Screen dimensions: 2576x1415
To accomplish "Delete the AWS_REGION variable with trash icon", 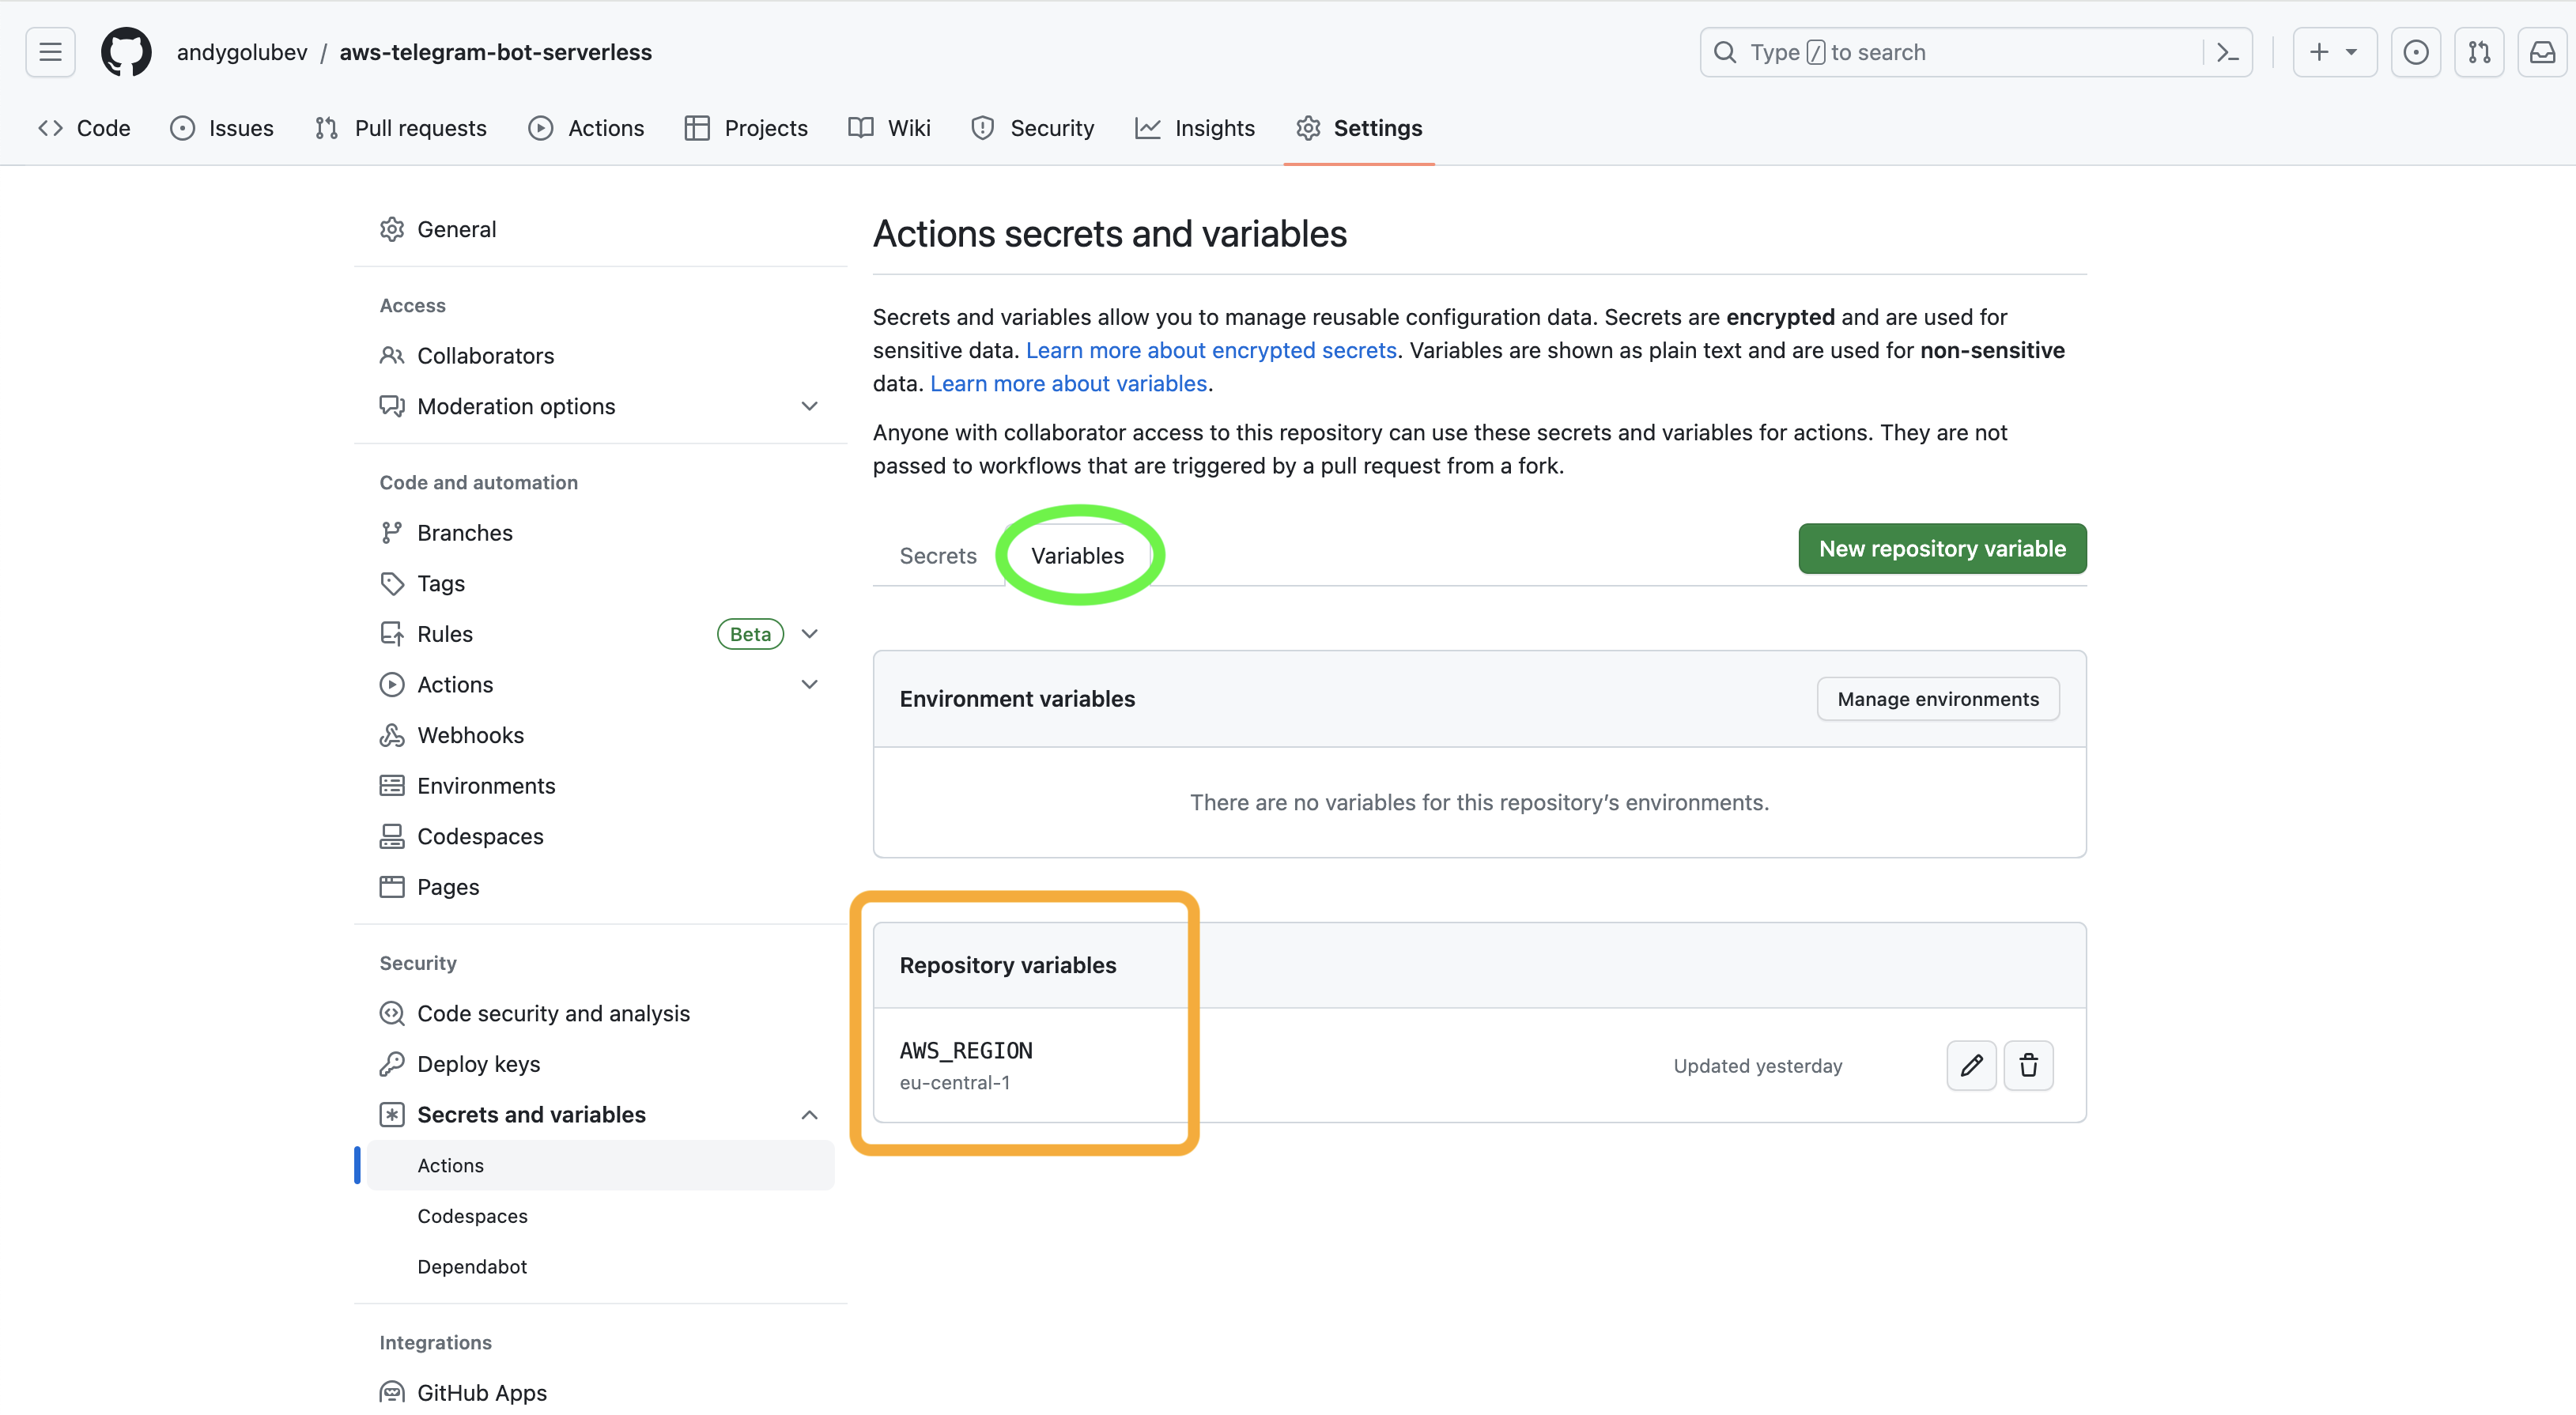I will (x=2028, y=1065).
